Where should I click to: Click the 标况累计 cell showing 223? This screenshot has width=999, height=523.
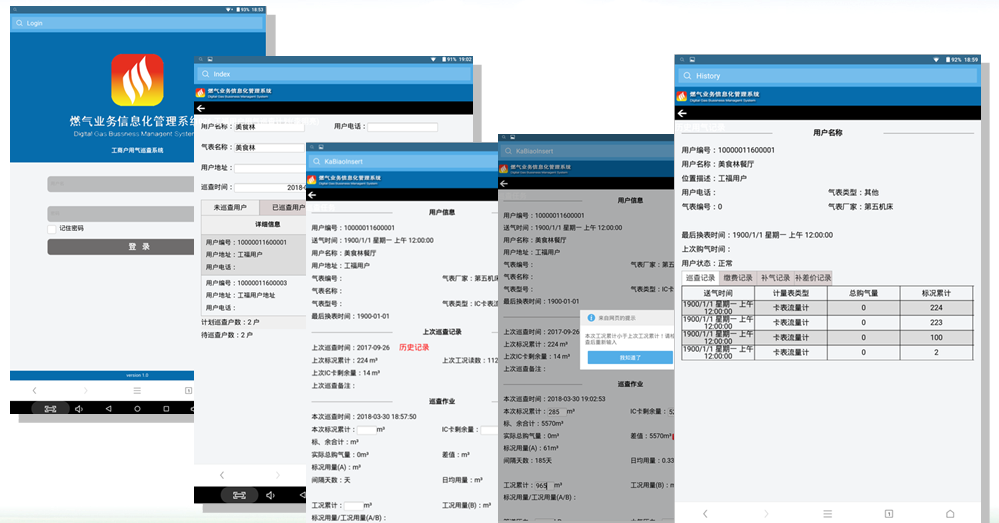(936, 322)
